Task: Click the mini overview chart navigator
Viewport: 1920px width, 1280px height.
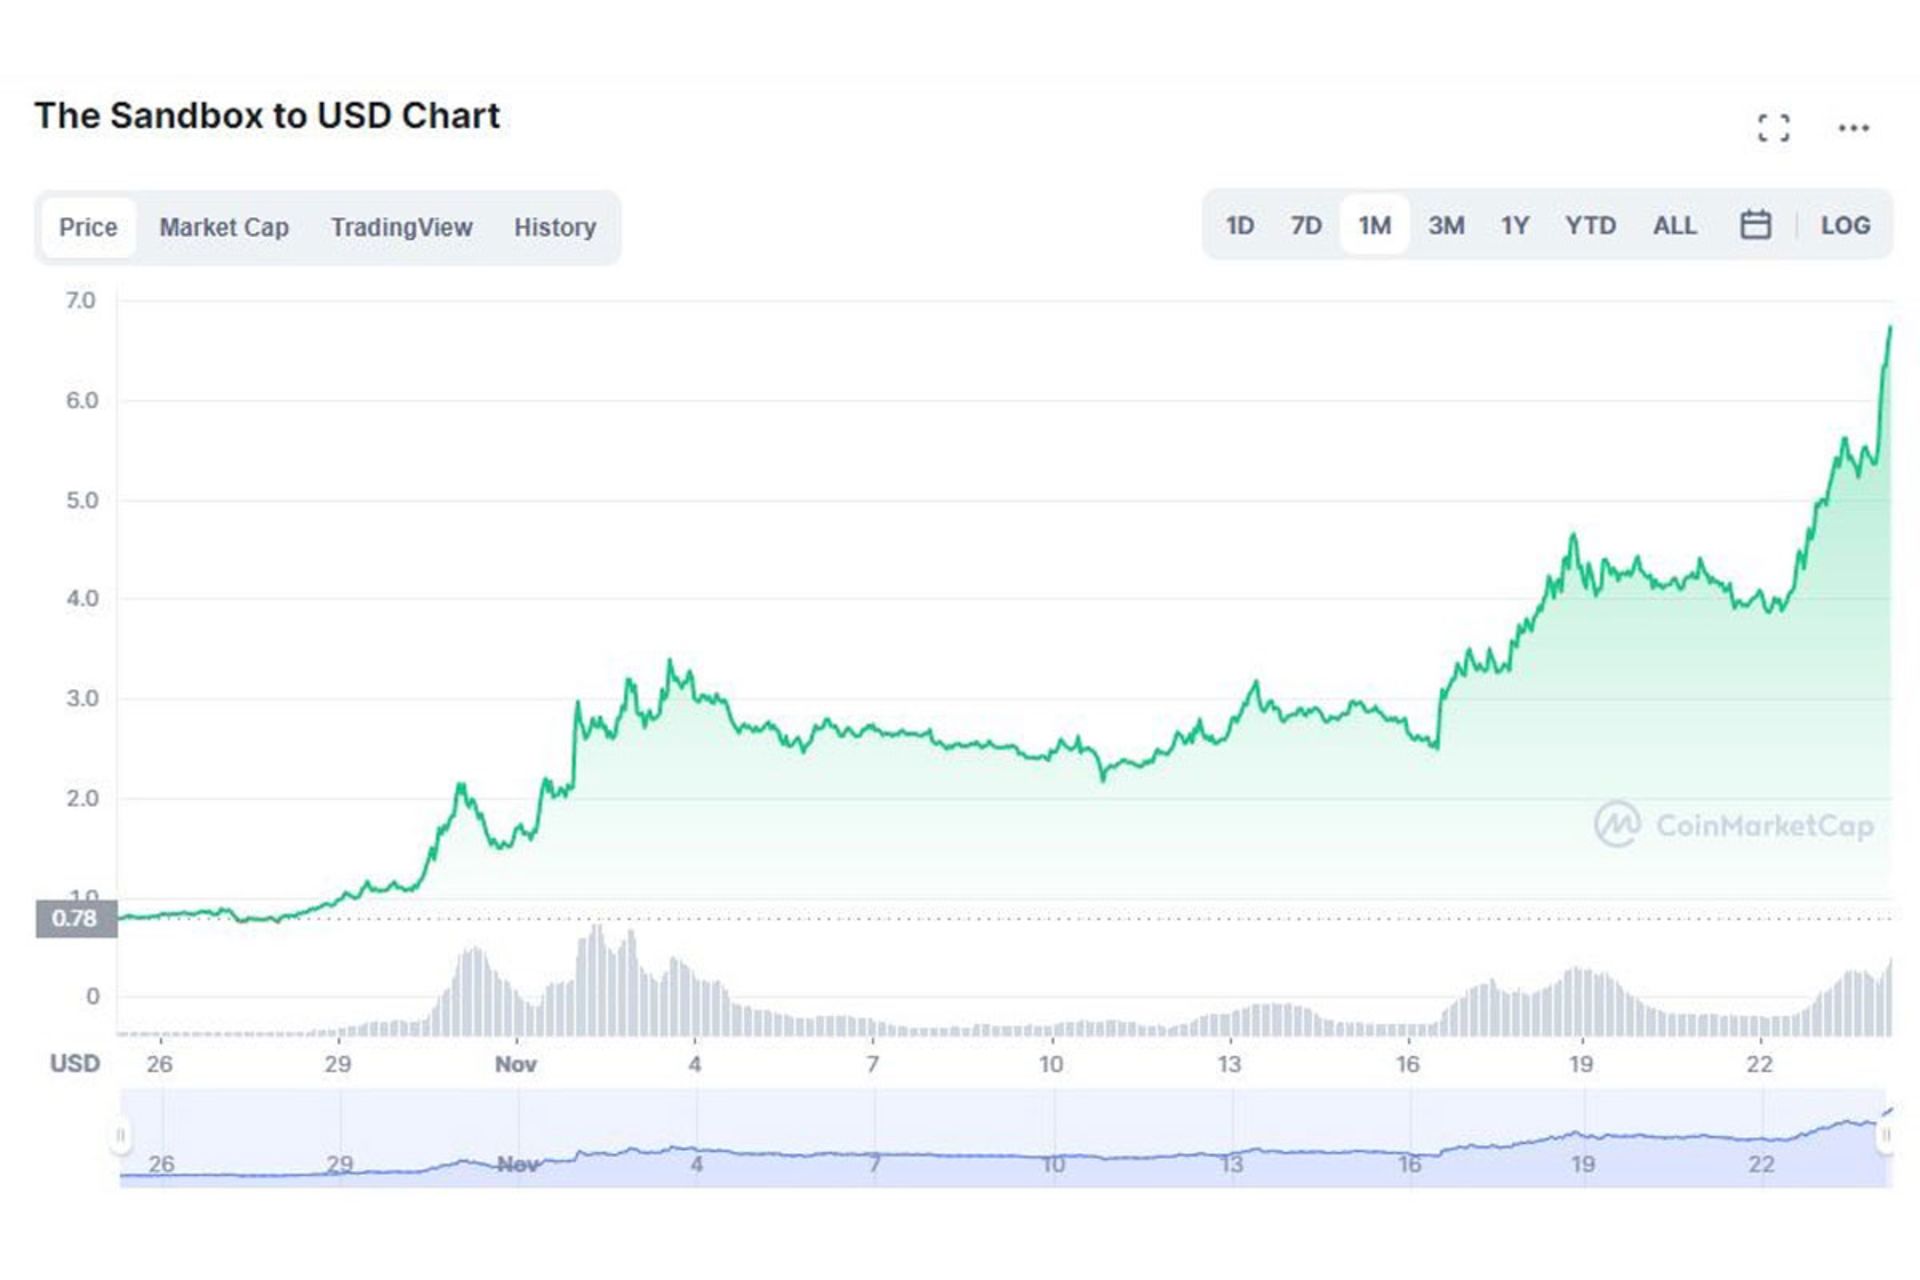Action: pyautogui.click(x=1000, y=1140)
